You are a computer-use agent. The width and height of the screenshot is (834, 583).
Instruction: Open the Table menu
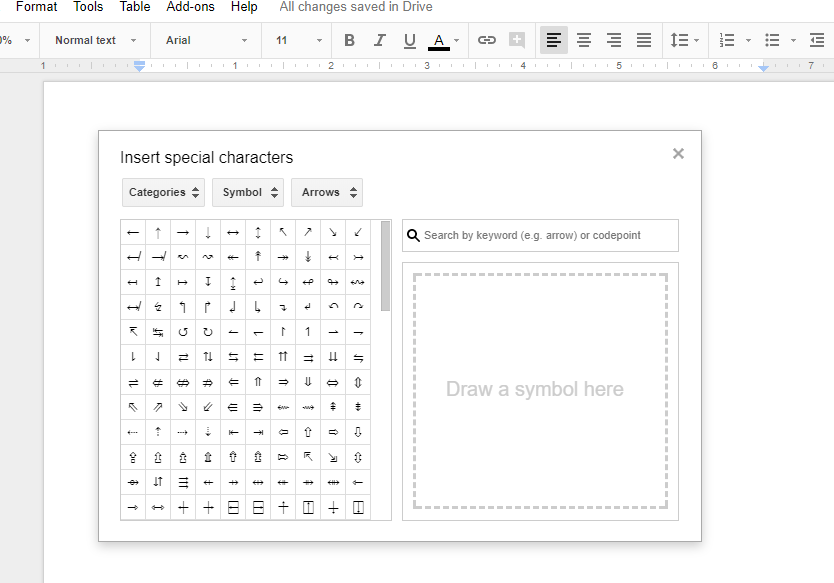click(135, 7)
